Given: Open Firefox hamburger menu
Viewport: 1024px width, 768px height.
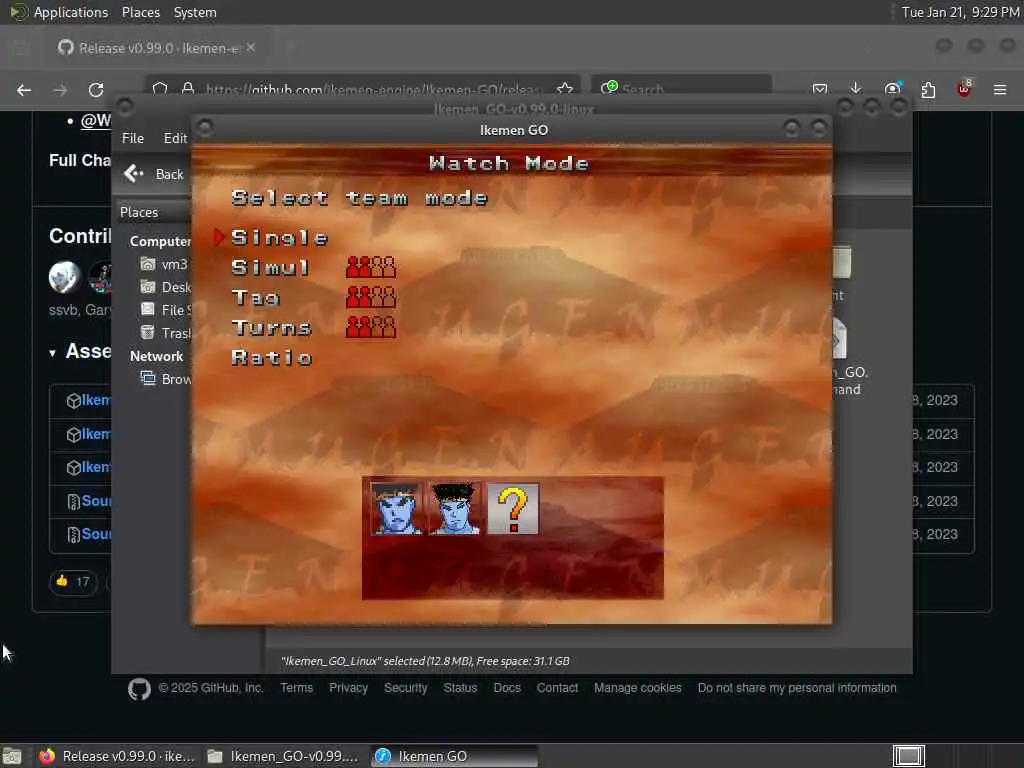Looking at the screenshot, I should coord(1000,90).
